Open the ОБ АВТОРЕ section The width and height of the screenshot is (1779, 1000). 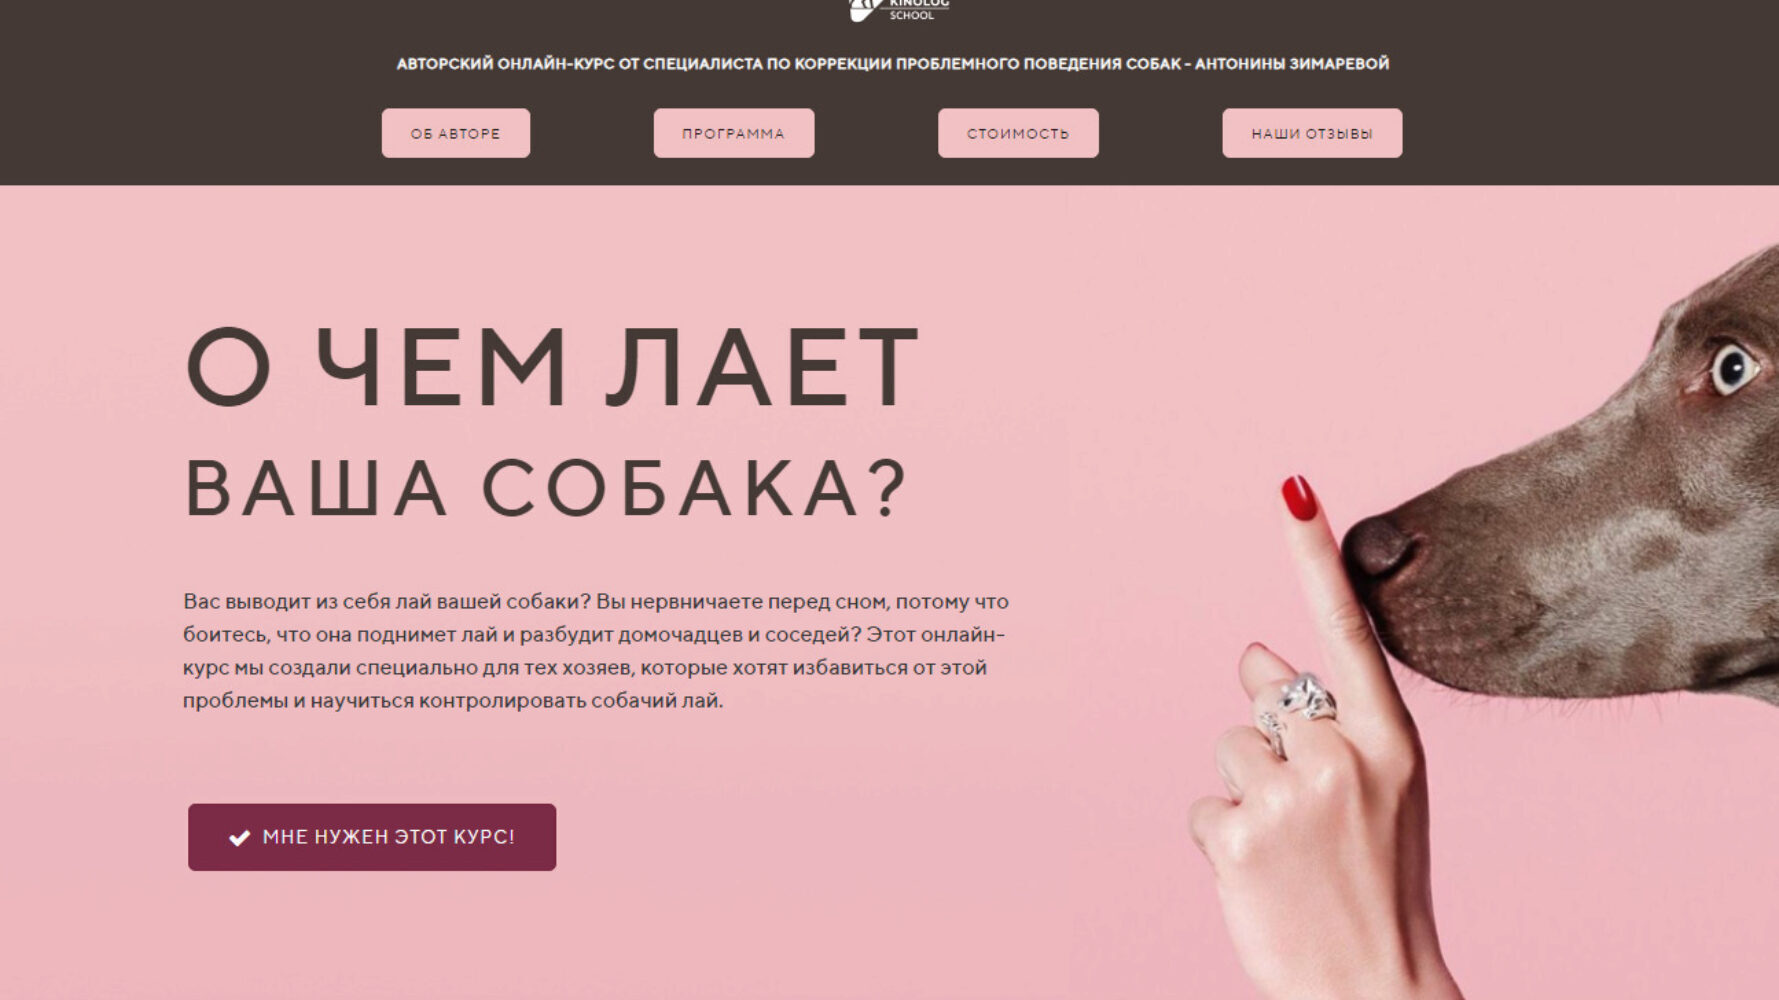point(455,133)
